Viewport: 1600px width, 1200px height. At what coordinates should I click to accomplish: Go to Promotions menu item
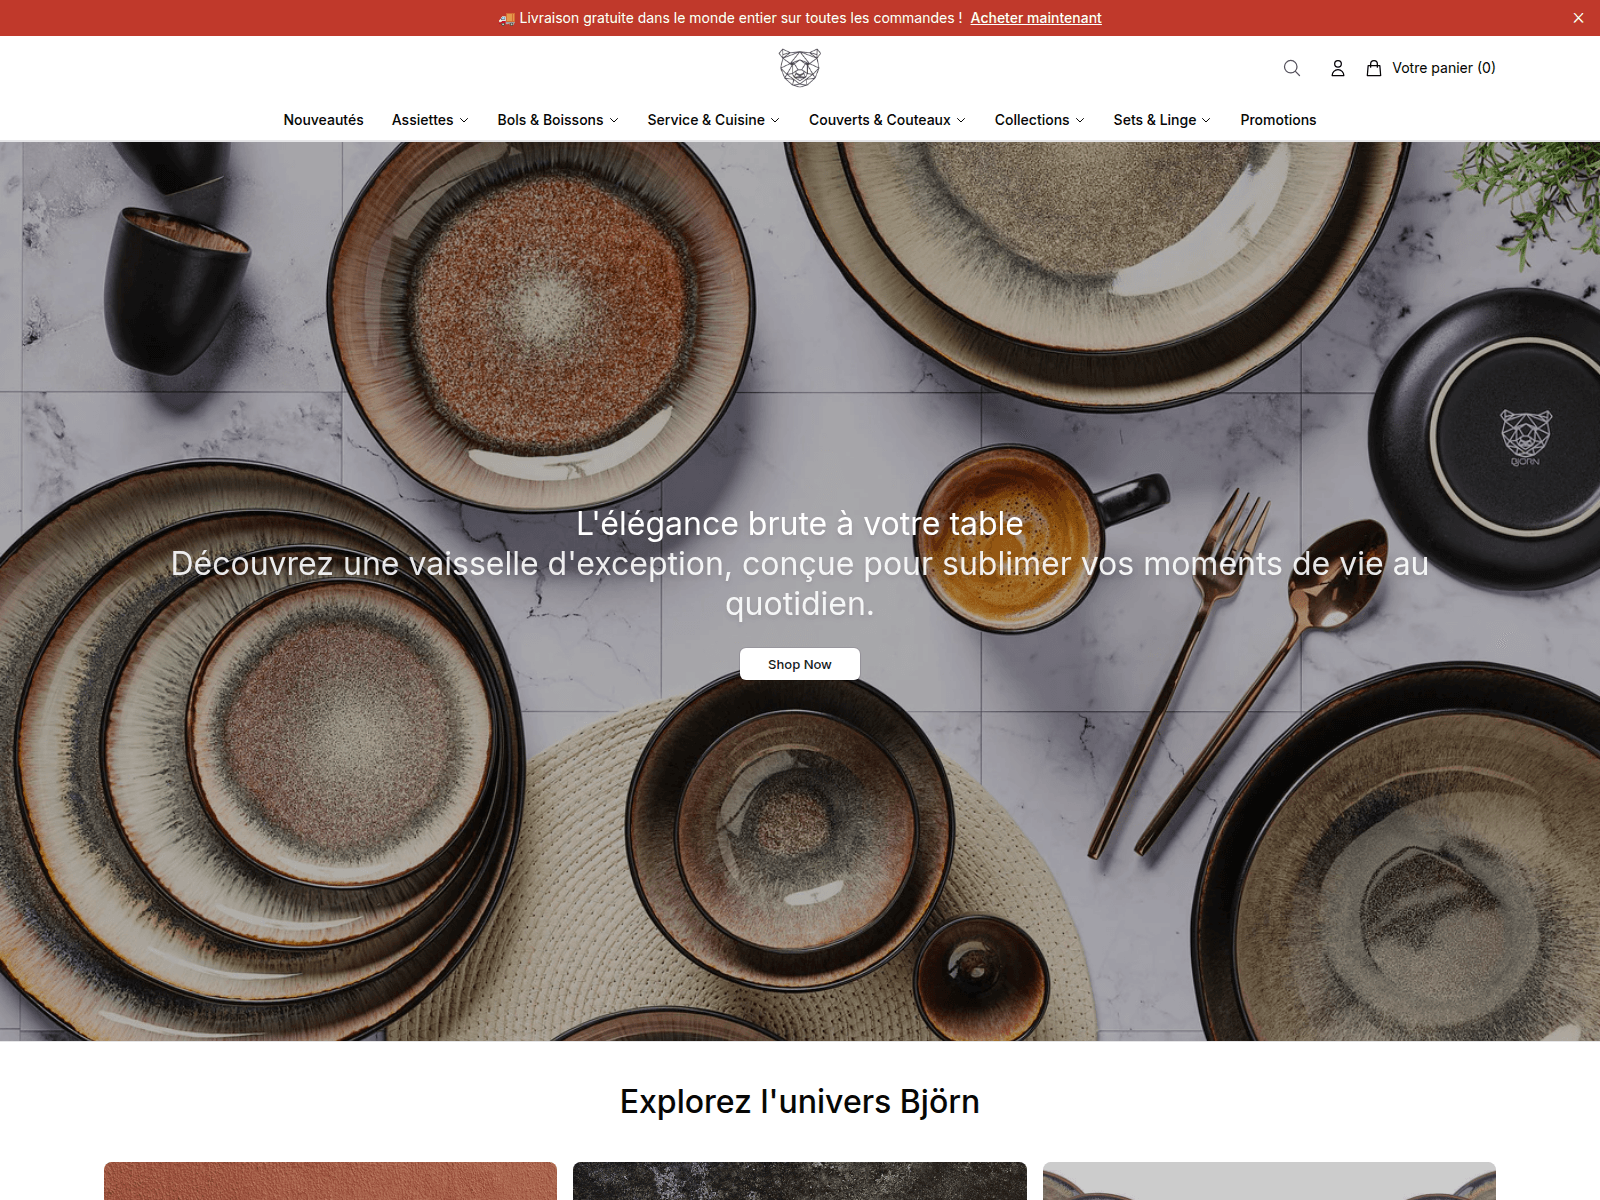(x=1278, y=120)
